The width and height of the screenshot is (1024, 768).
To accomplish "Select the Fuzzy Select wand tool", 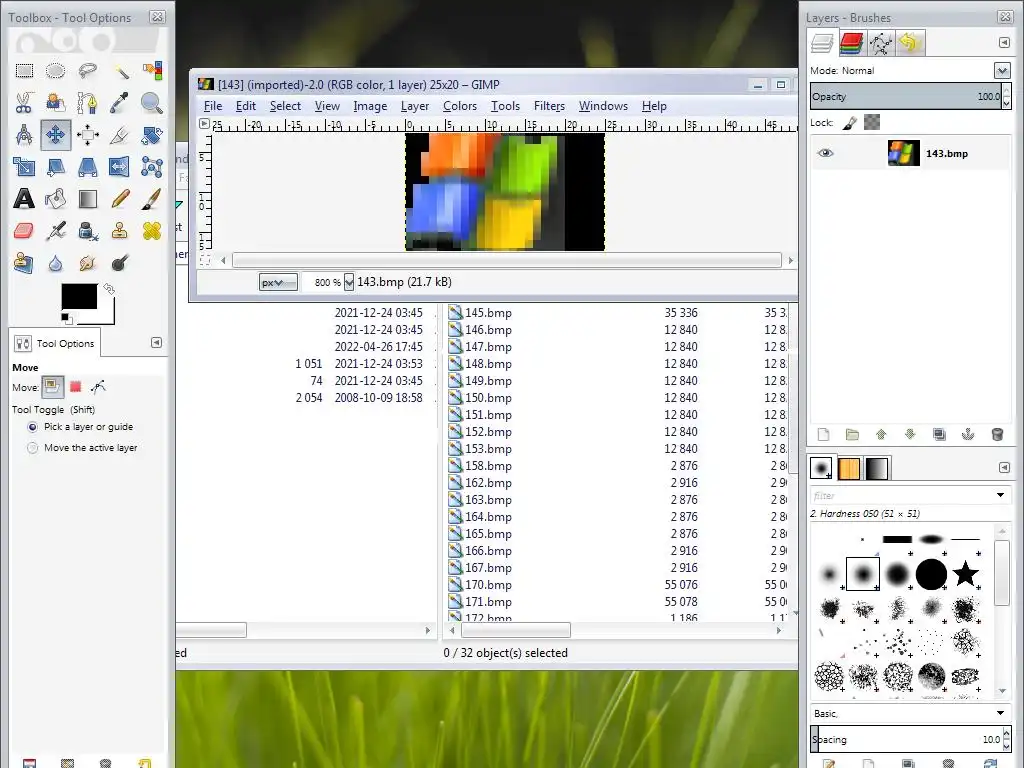I will coord(120,71).
